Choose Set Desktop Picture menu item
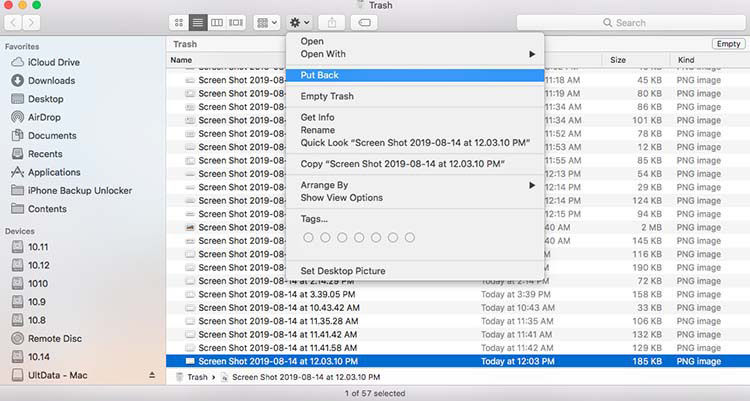 [x=343, y=271]
